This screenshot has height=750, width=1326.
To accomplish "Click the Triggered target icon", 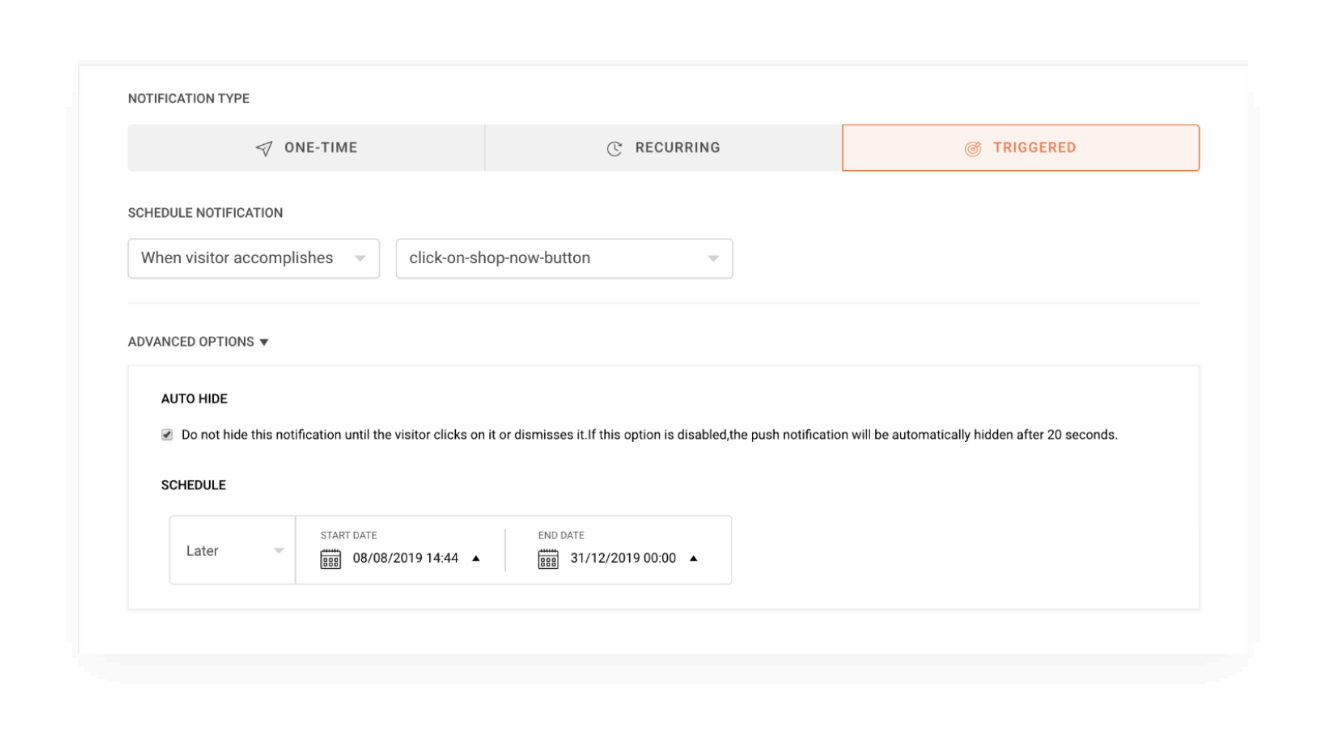I will pyautogui.click(x=973, y=148).
